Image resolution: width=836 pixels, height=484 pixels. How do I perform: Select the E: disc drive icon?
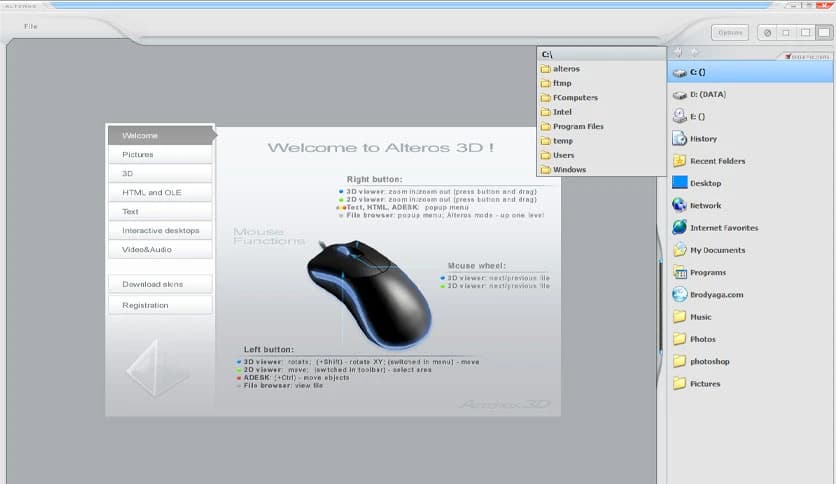click(x=679, y=116)
